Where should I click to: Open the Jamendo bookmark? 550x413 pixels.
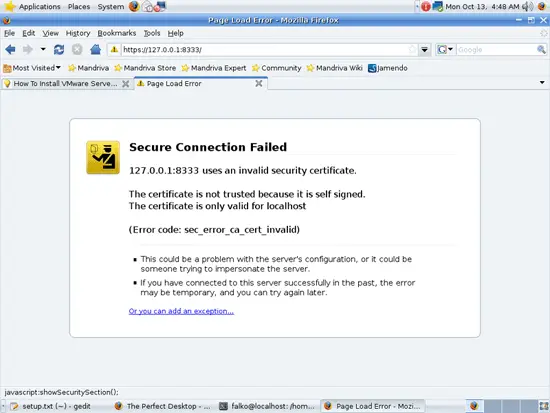click(388, 68)
